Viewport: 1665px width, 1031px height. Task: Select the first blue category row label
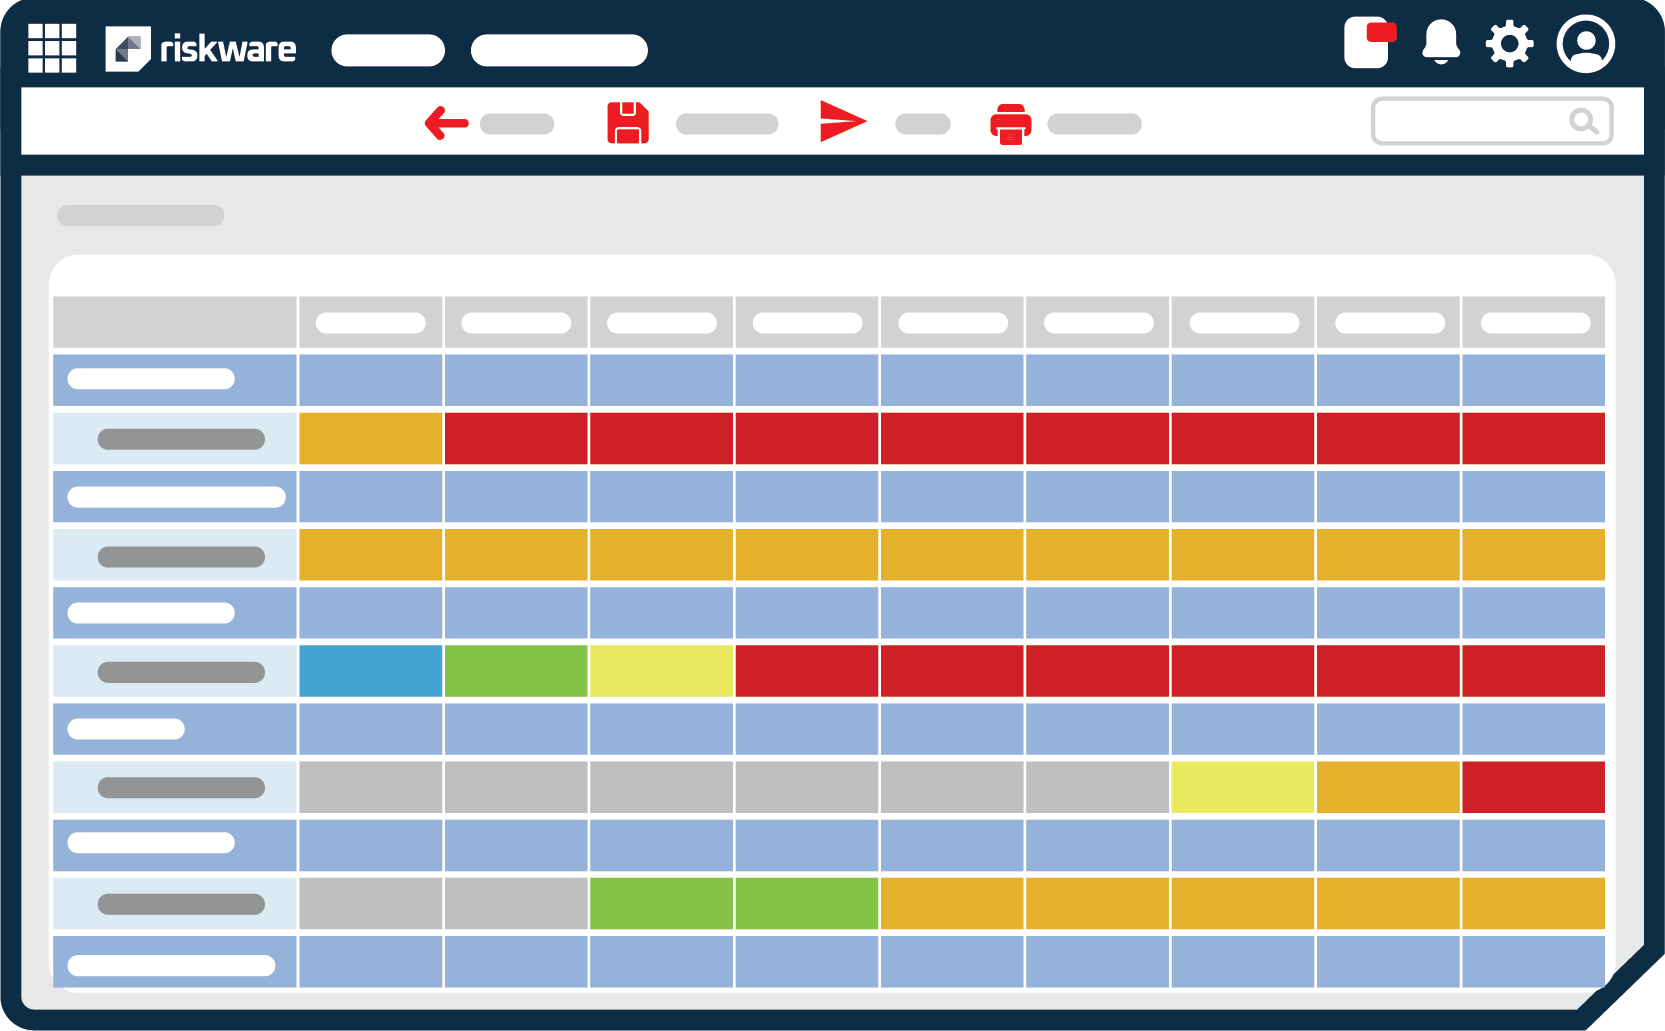[151, 379]
